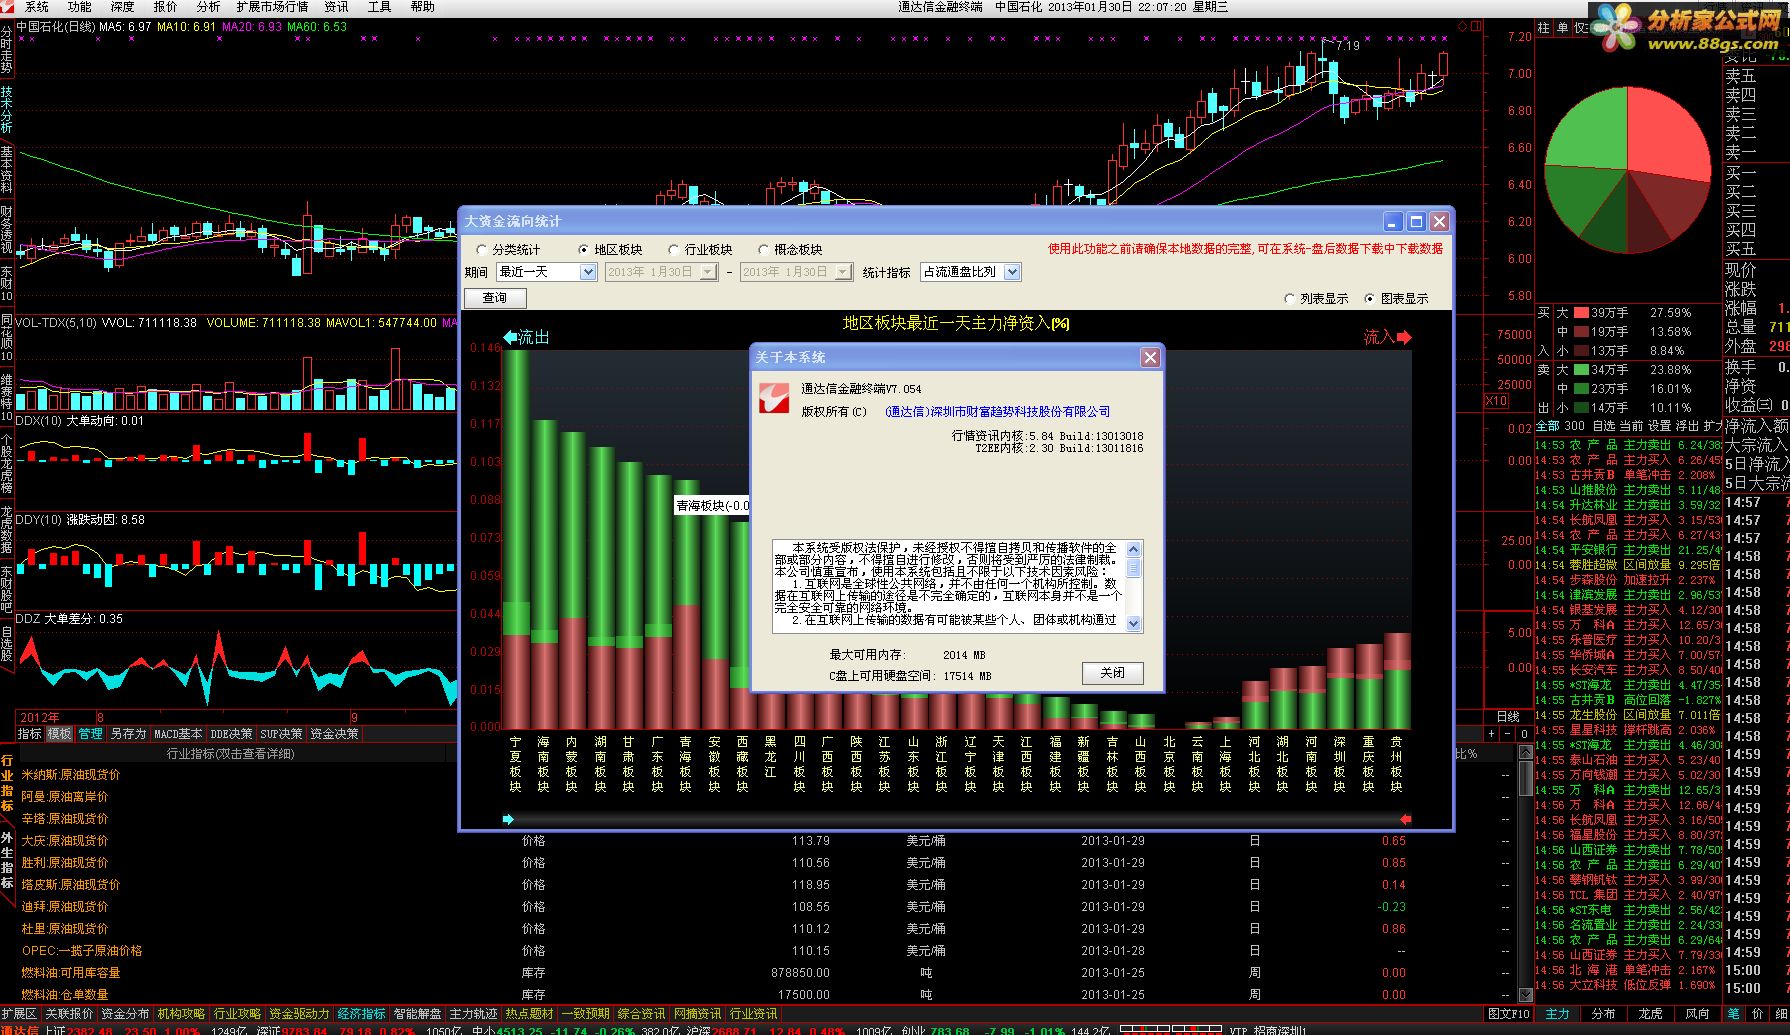Open the 经济指标 bottom tab

(361, 1014)
